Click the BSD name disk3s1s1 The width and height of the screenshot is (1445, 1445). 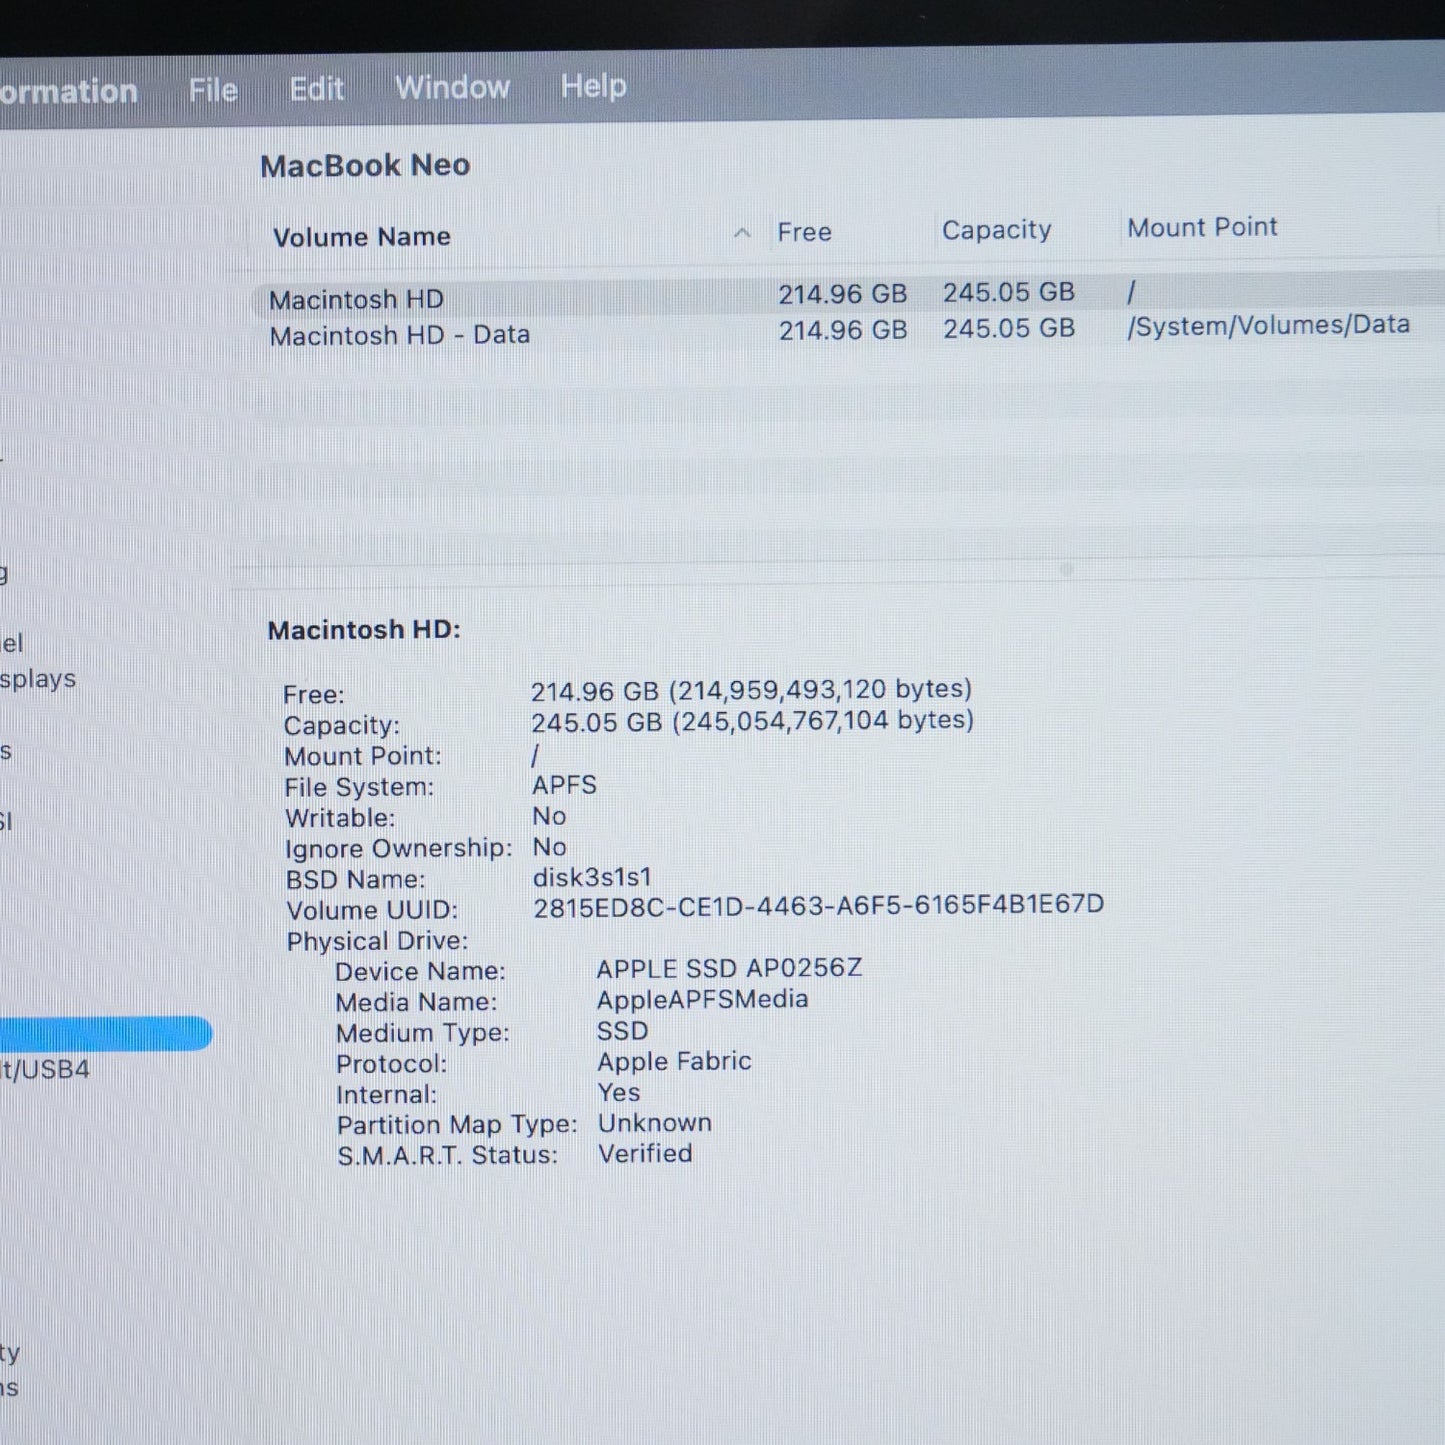[592, 877]
